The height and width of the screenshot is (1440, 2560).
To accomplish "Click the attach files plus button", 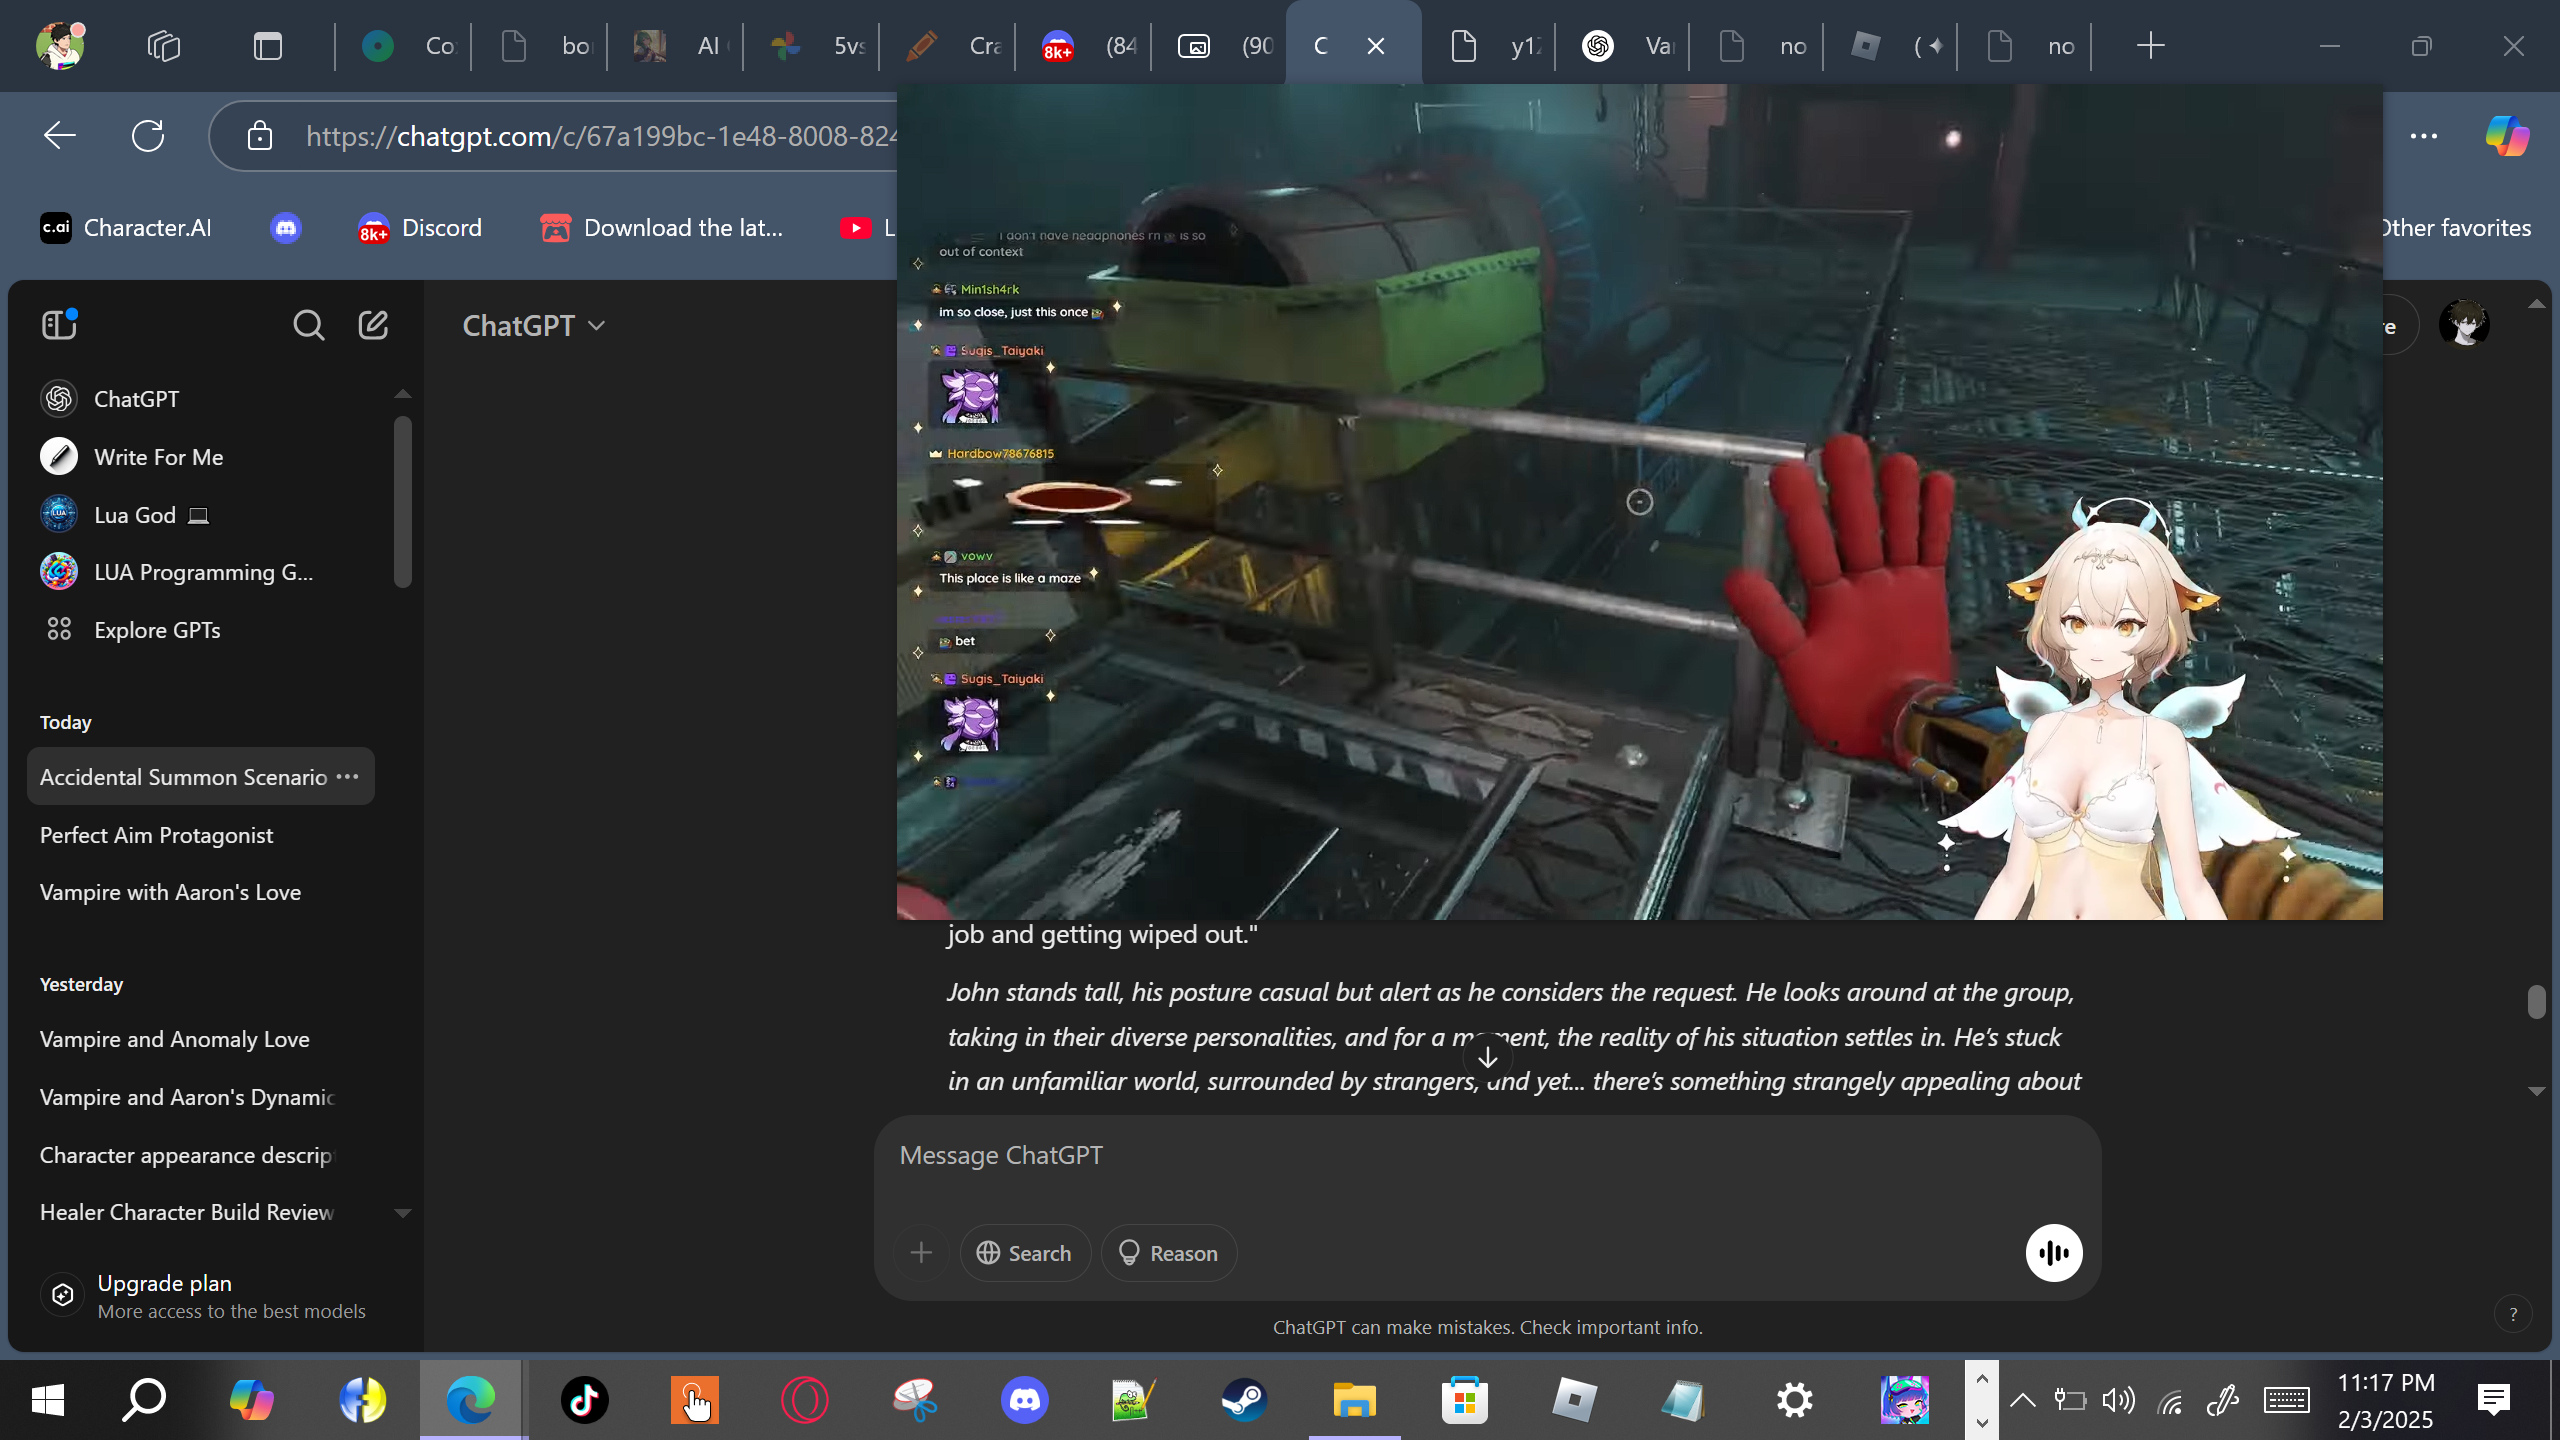I will [921, 1253].
